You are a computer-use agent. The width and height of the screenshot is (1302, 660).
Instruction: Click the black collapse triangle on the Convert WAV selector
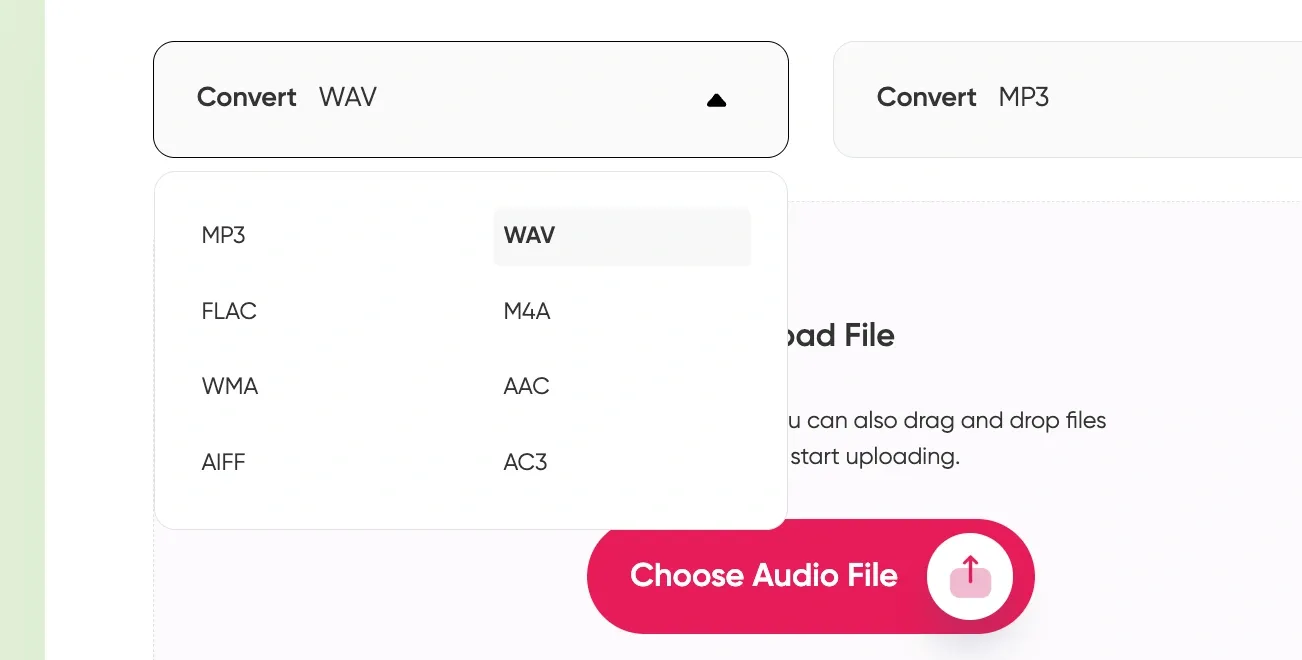716,99
